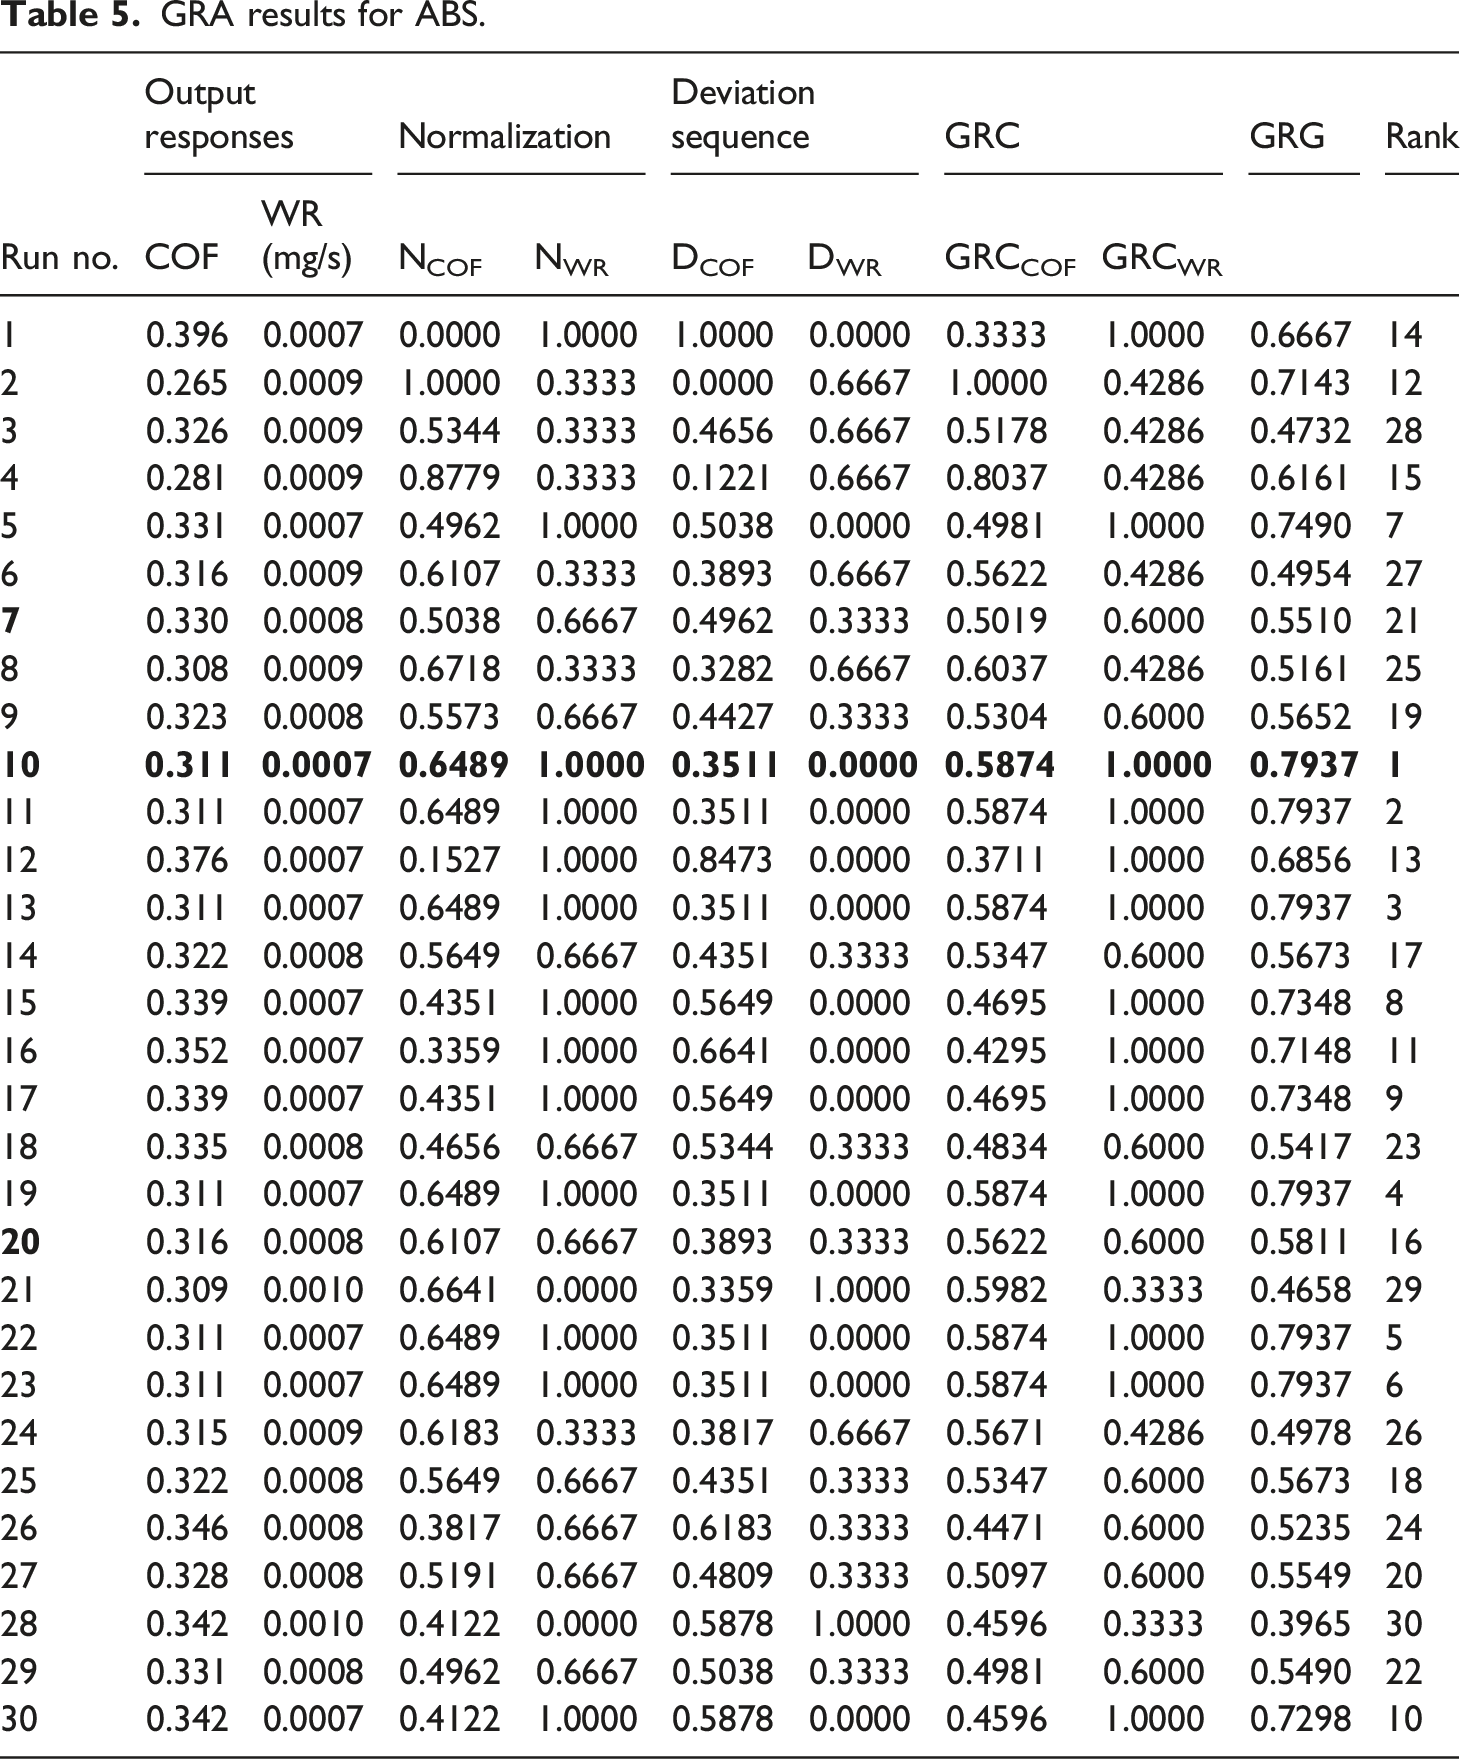Select bold GRG value 0.7937 in run 10

coord(1303,765)
